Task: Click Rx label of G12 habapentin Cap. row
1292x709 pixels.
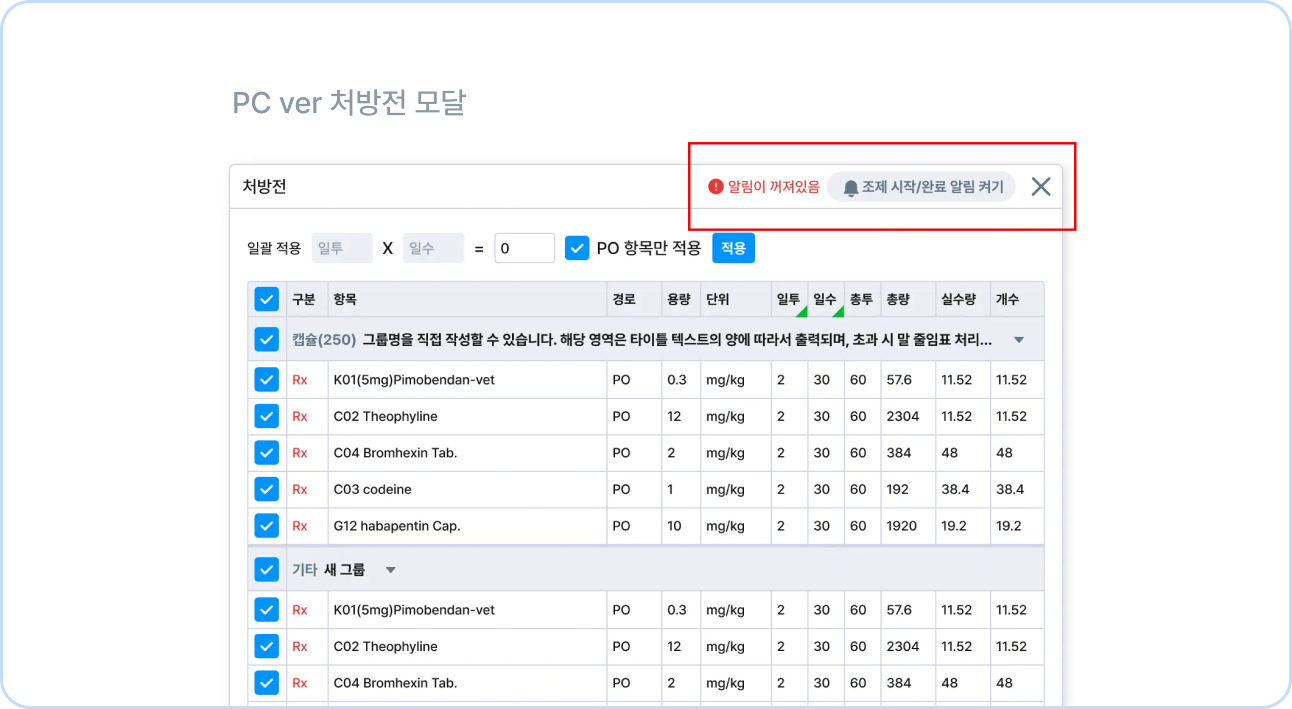Action: tap(300, 526)
